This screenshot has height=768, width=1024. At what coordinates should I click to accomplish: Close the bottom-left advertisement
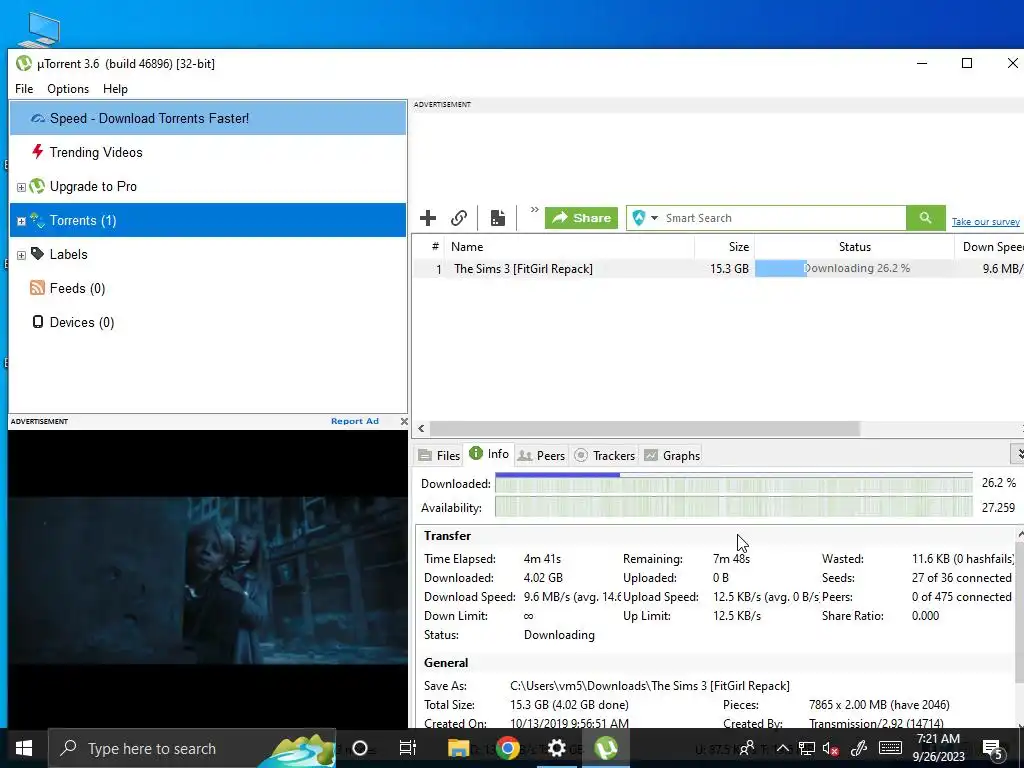click(404, 422)
